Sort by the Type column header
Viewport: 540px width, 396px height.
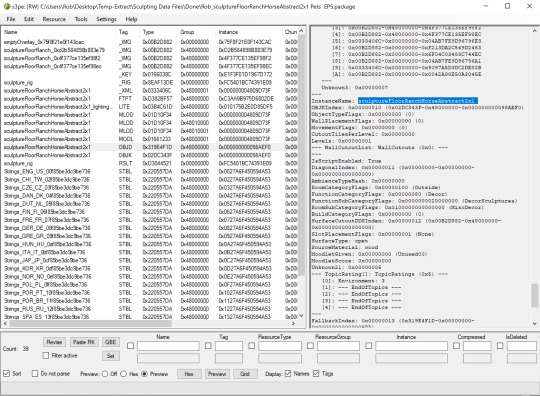(x=158, y=32)
